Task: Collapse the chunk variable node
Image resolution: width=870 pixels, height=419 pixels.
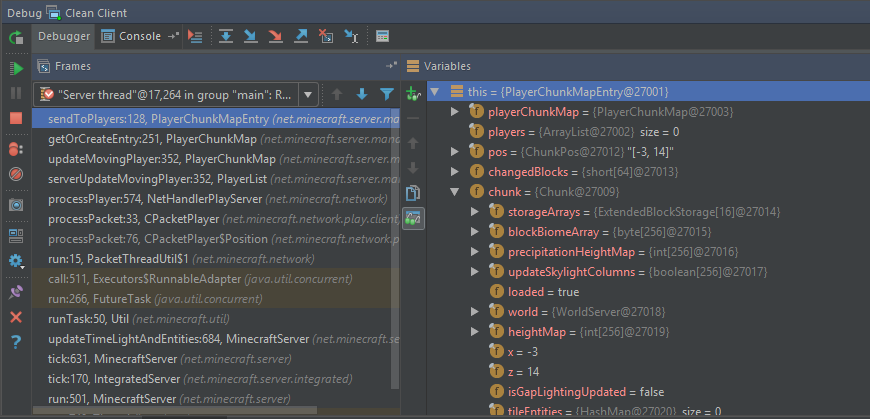Action: [x=456, y=191]
